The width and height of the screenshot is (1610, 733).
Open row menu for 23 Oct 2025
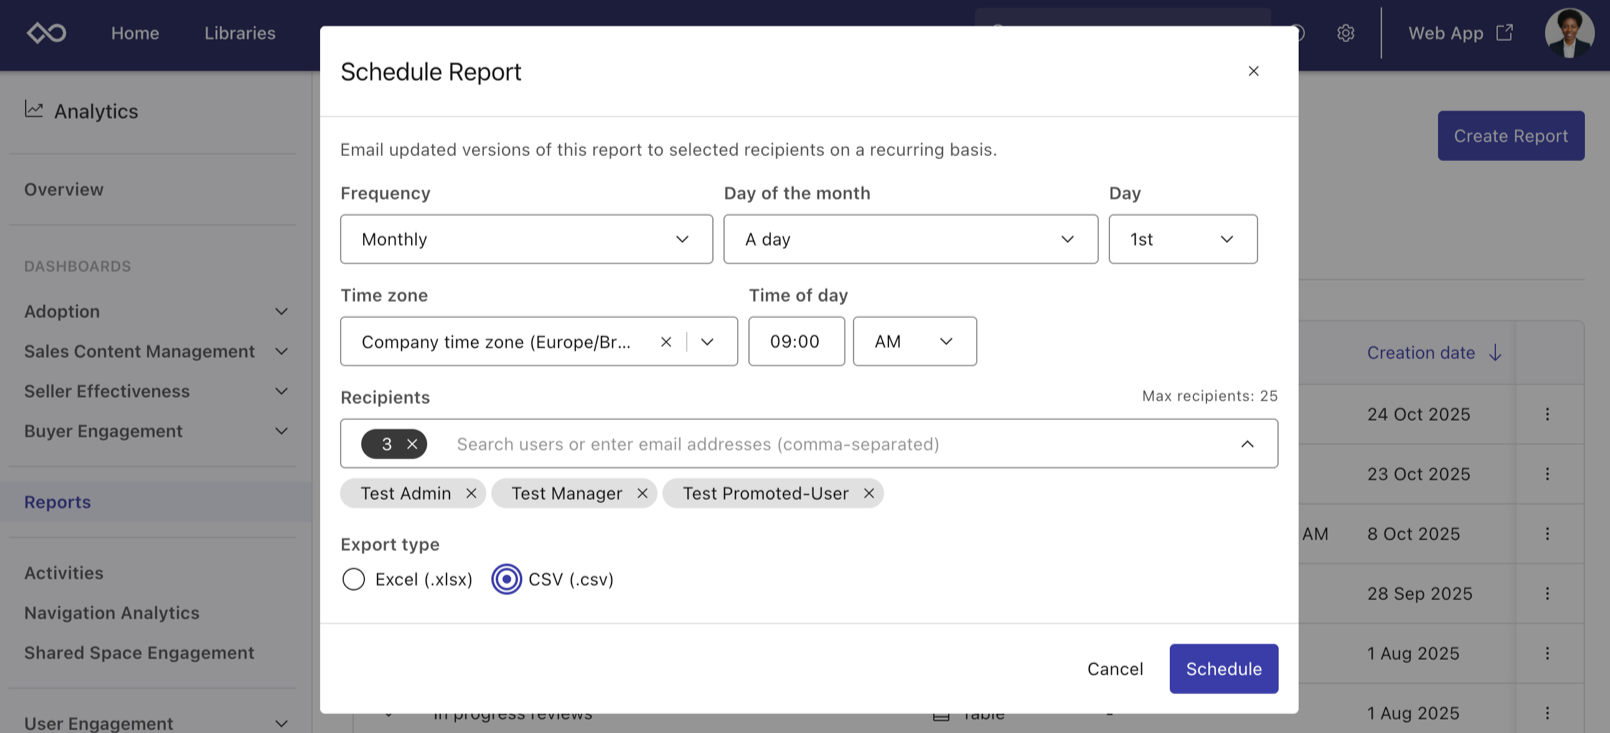pos(1547,474)
